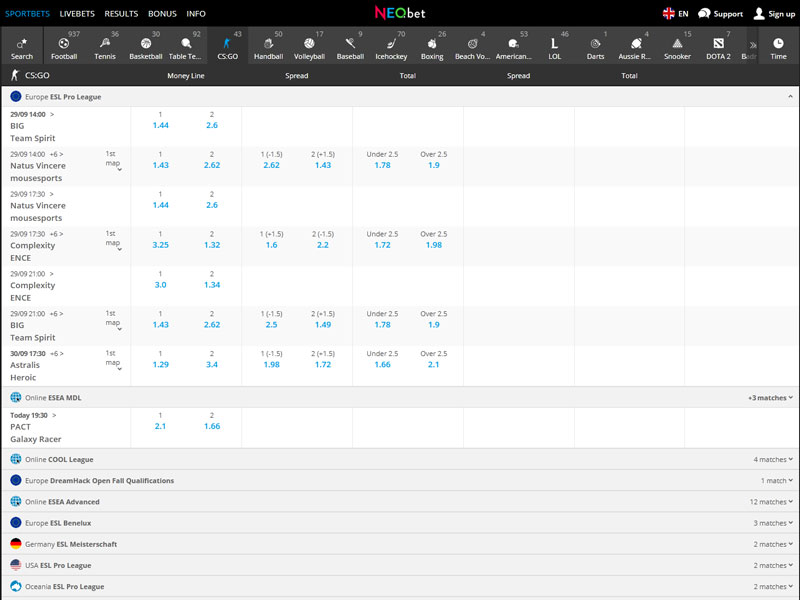Pick Astralis -1.5 spread at 1.98

[x=271, y=365]
